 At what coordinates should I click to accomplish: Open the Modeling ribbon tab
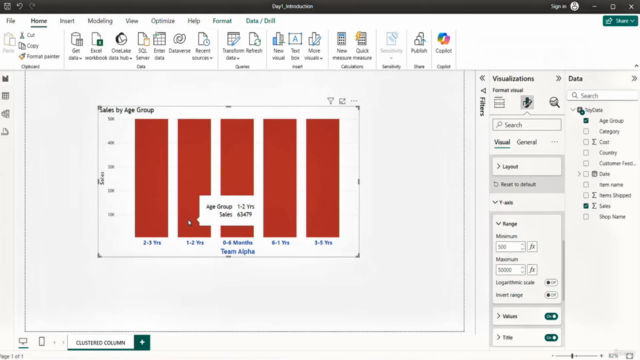pyautogui.click(x=100, y=21)
